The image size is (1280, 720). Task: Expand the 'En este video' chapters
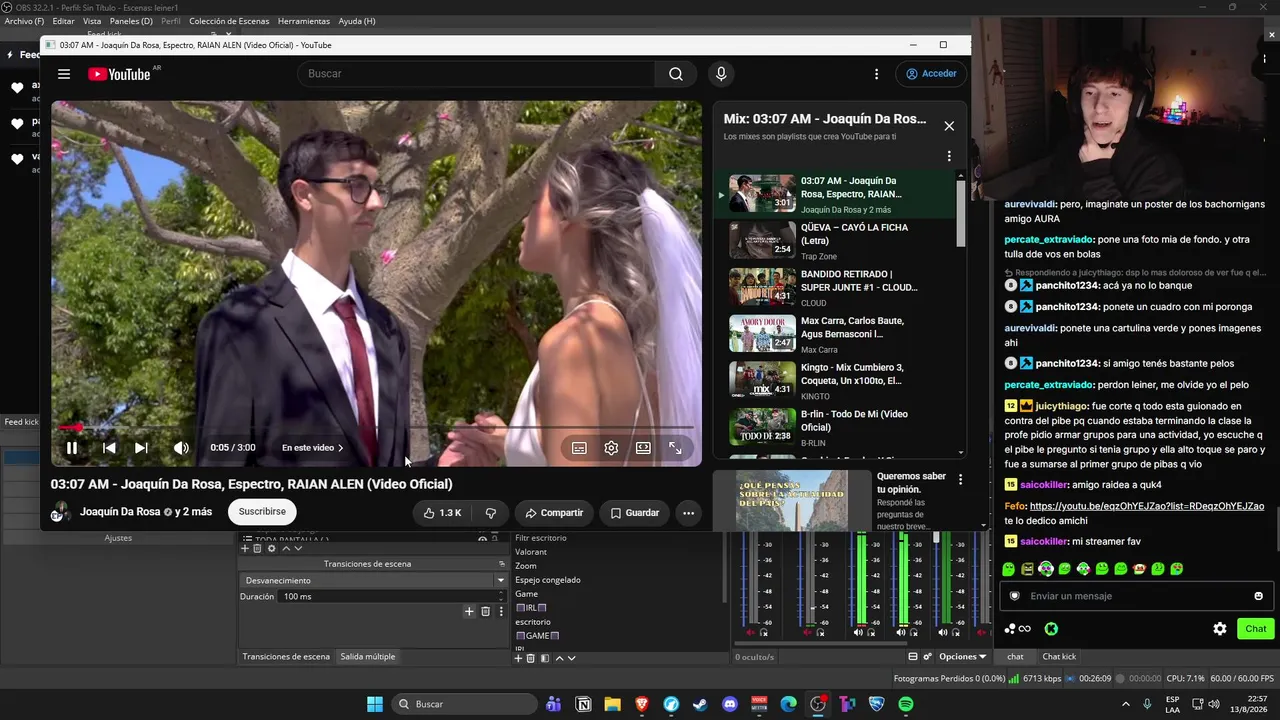(x=312, y=448)
